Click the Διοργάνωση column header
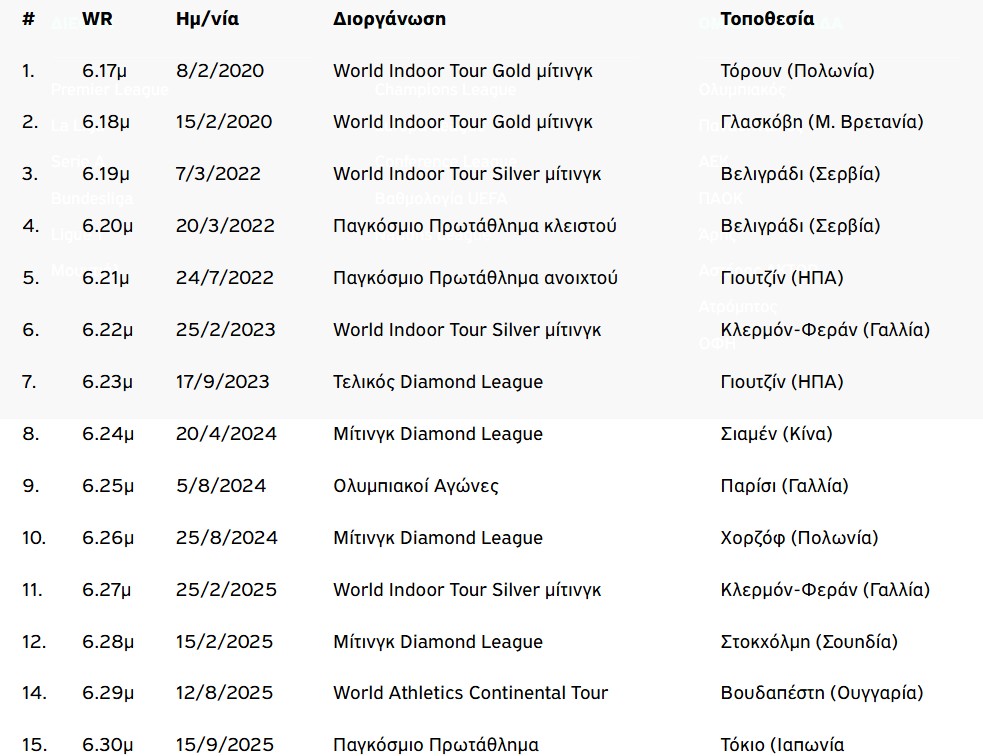Image resolution: width=983 pixels, height=756 pixels. coord(389,19)
